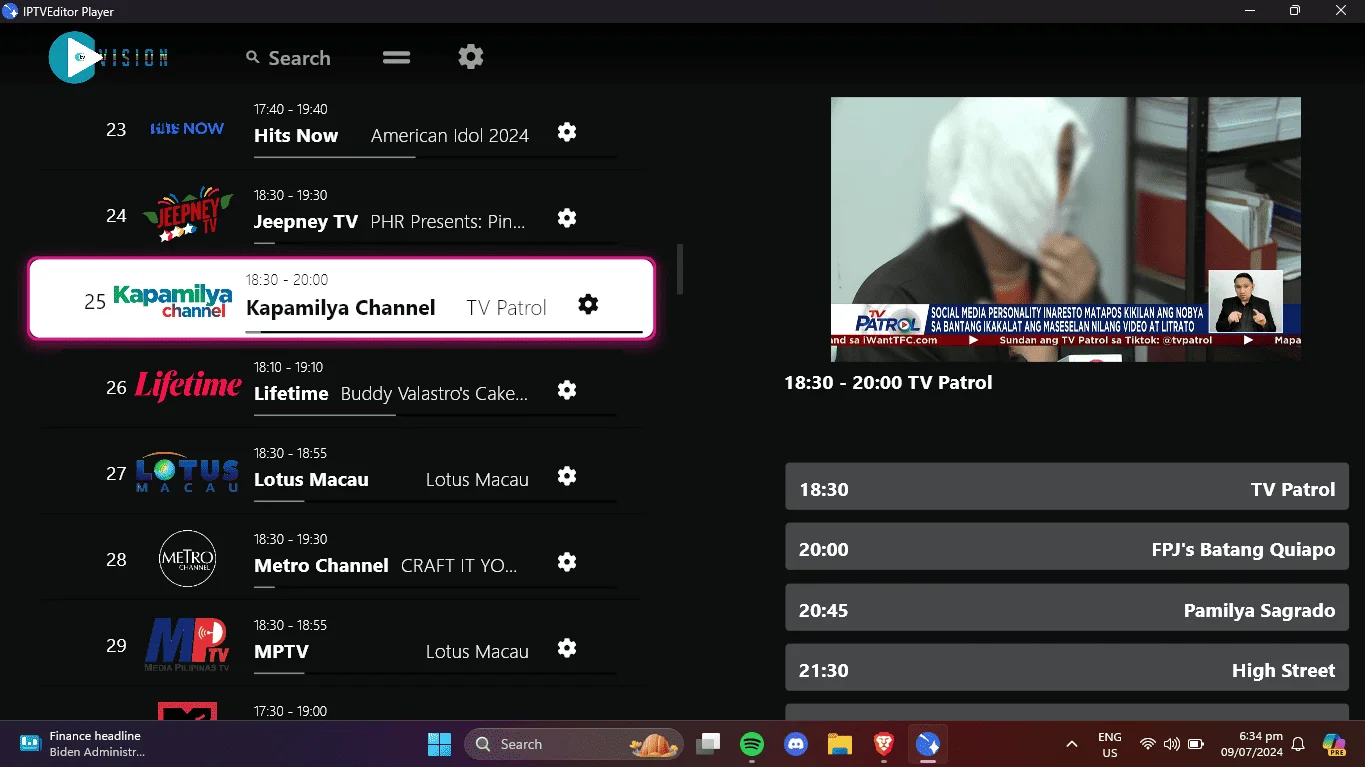Open settings gear for Jeepney TV
Image resolution: width=1365 pixels, height=767 pixels.
tap(567, 218)
